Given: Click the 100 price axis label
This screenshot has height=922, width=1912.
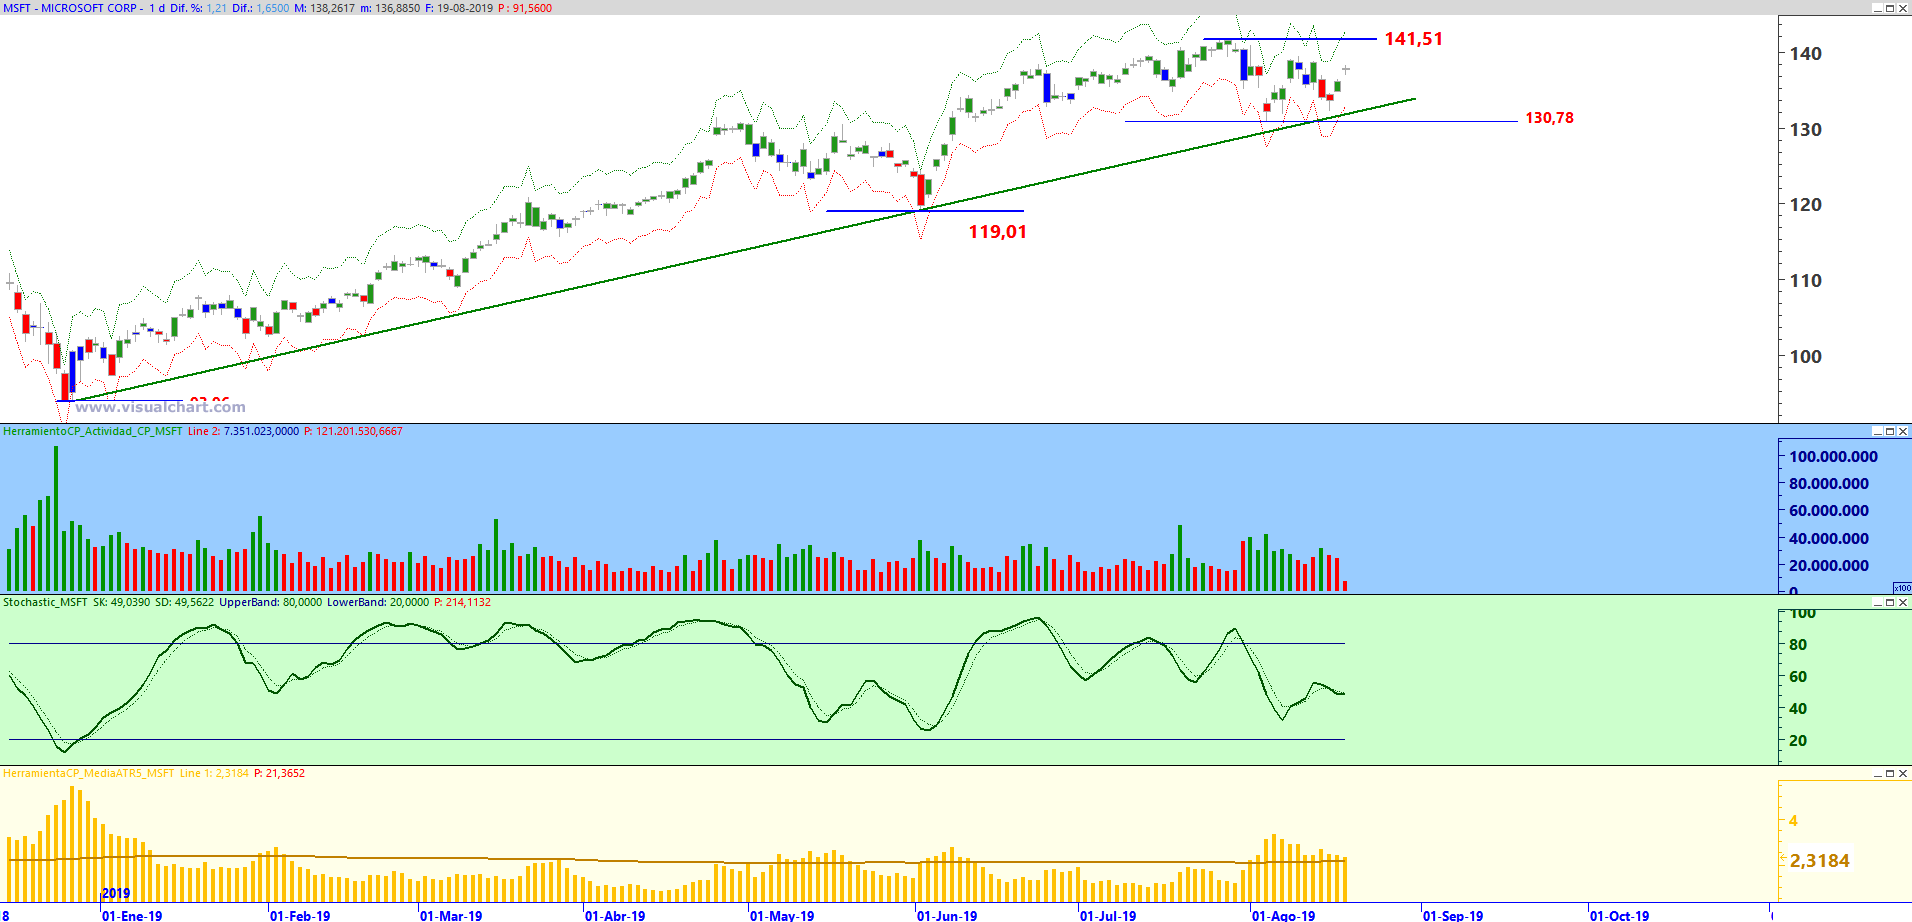Looking at the screenshot, I should click(x=1806, y=357).
